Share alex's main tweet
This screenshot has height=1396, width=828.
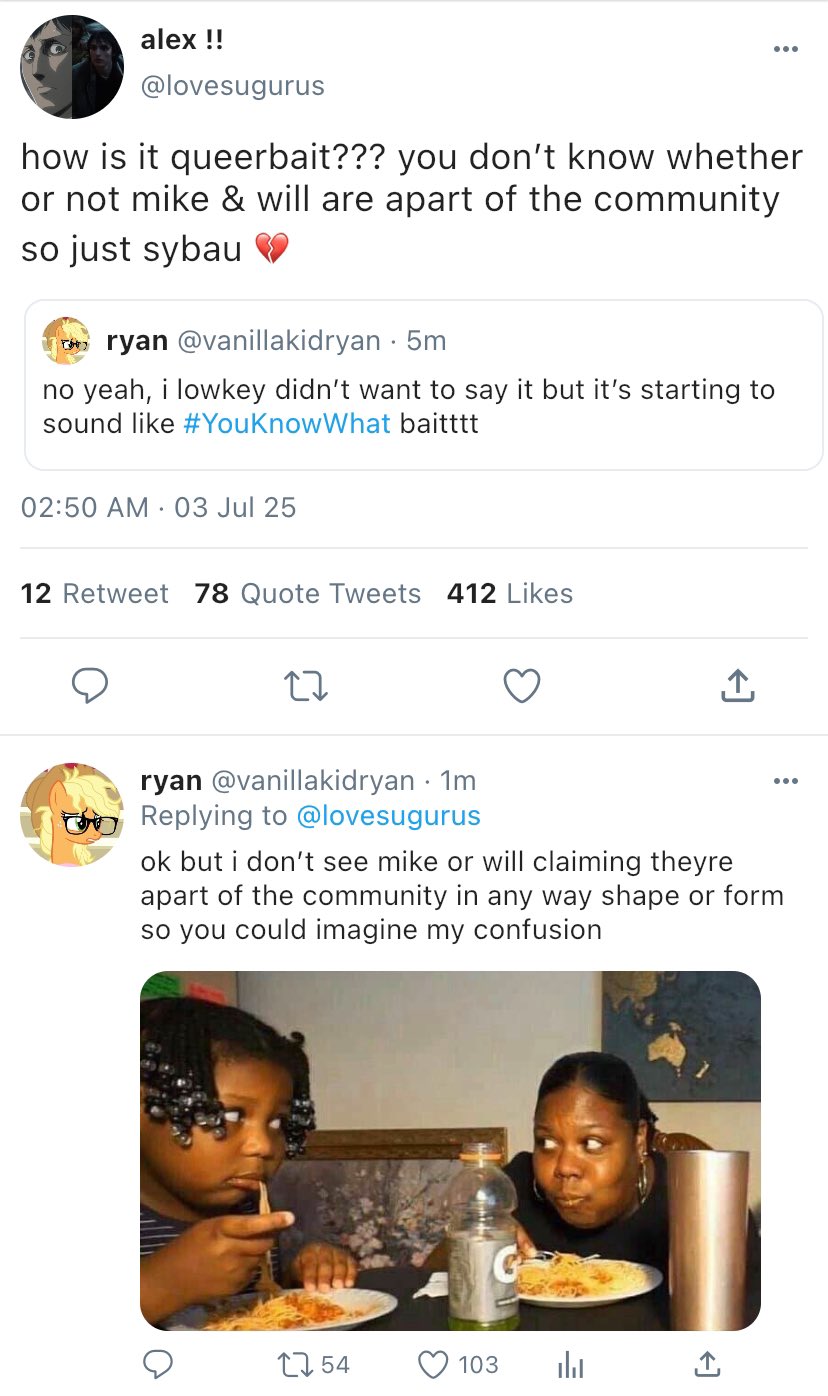[x=737, y=686]
